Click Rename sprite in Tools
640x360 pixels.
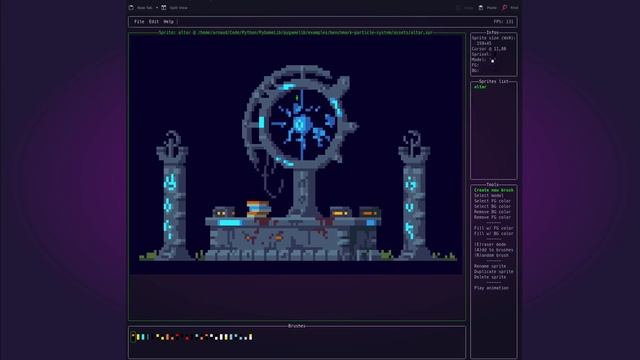[490, 266]
